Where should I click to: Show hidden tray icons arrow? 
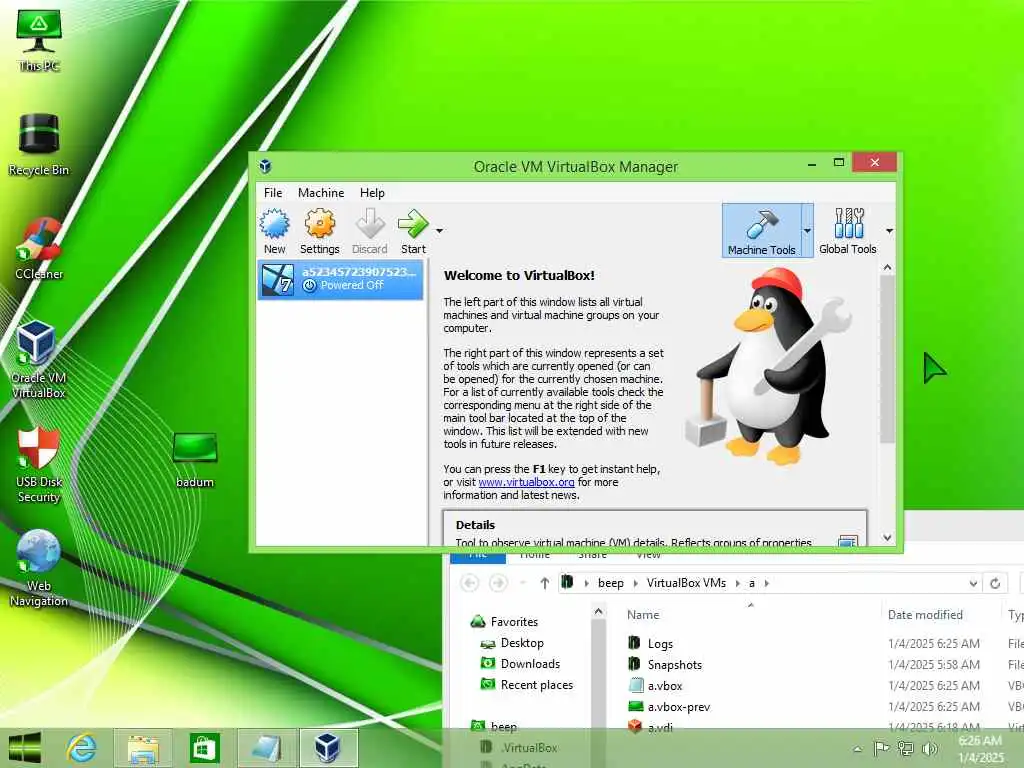(x=857, y=749)
